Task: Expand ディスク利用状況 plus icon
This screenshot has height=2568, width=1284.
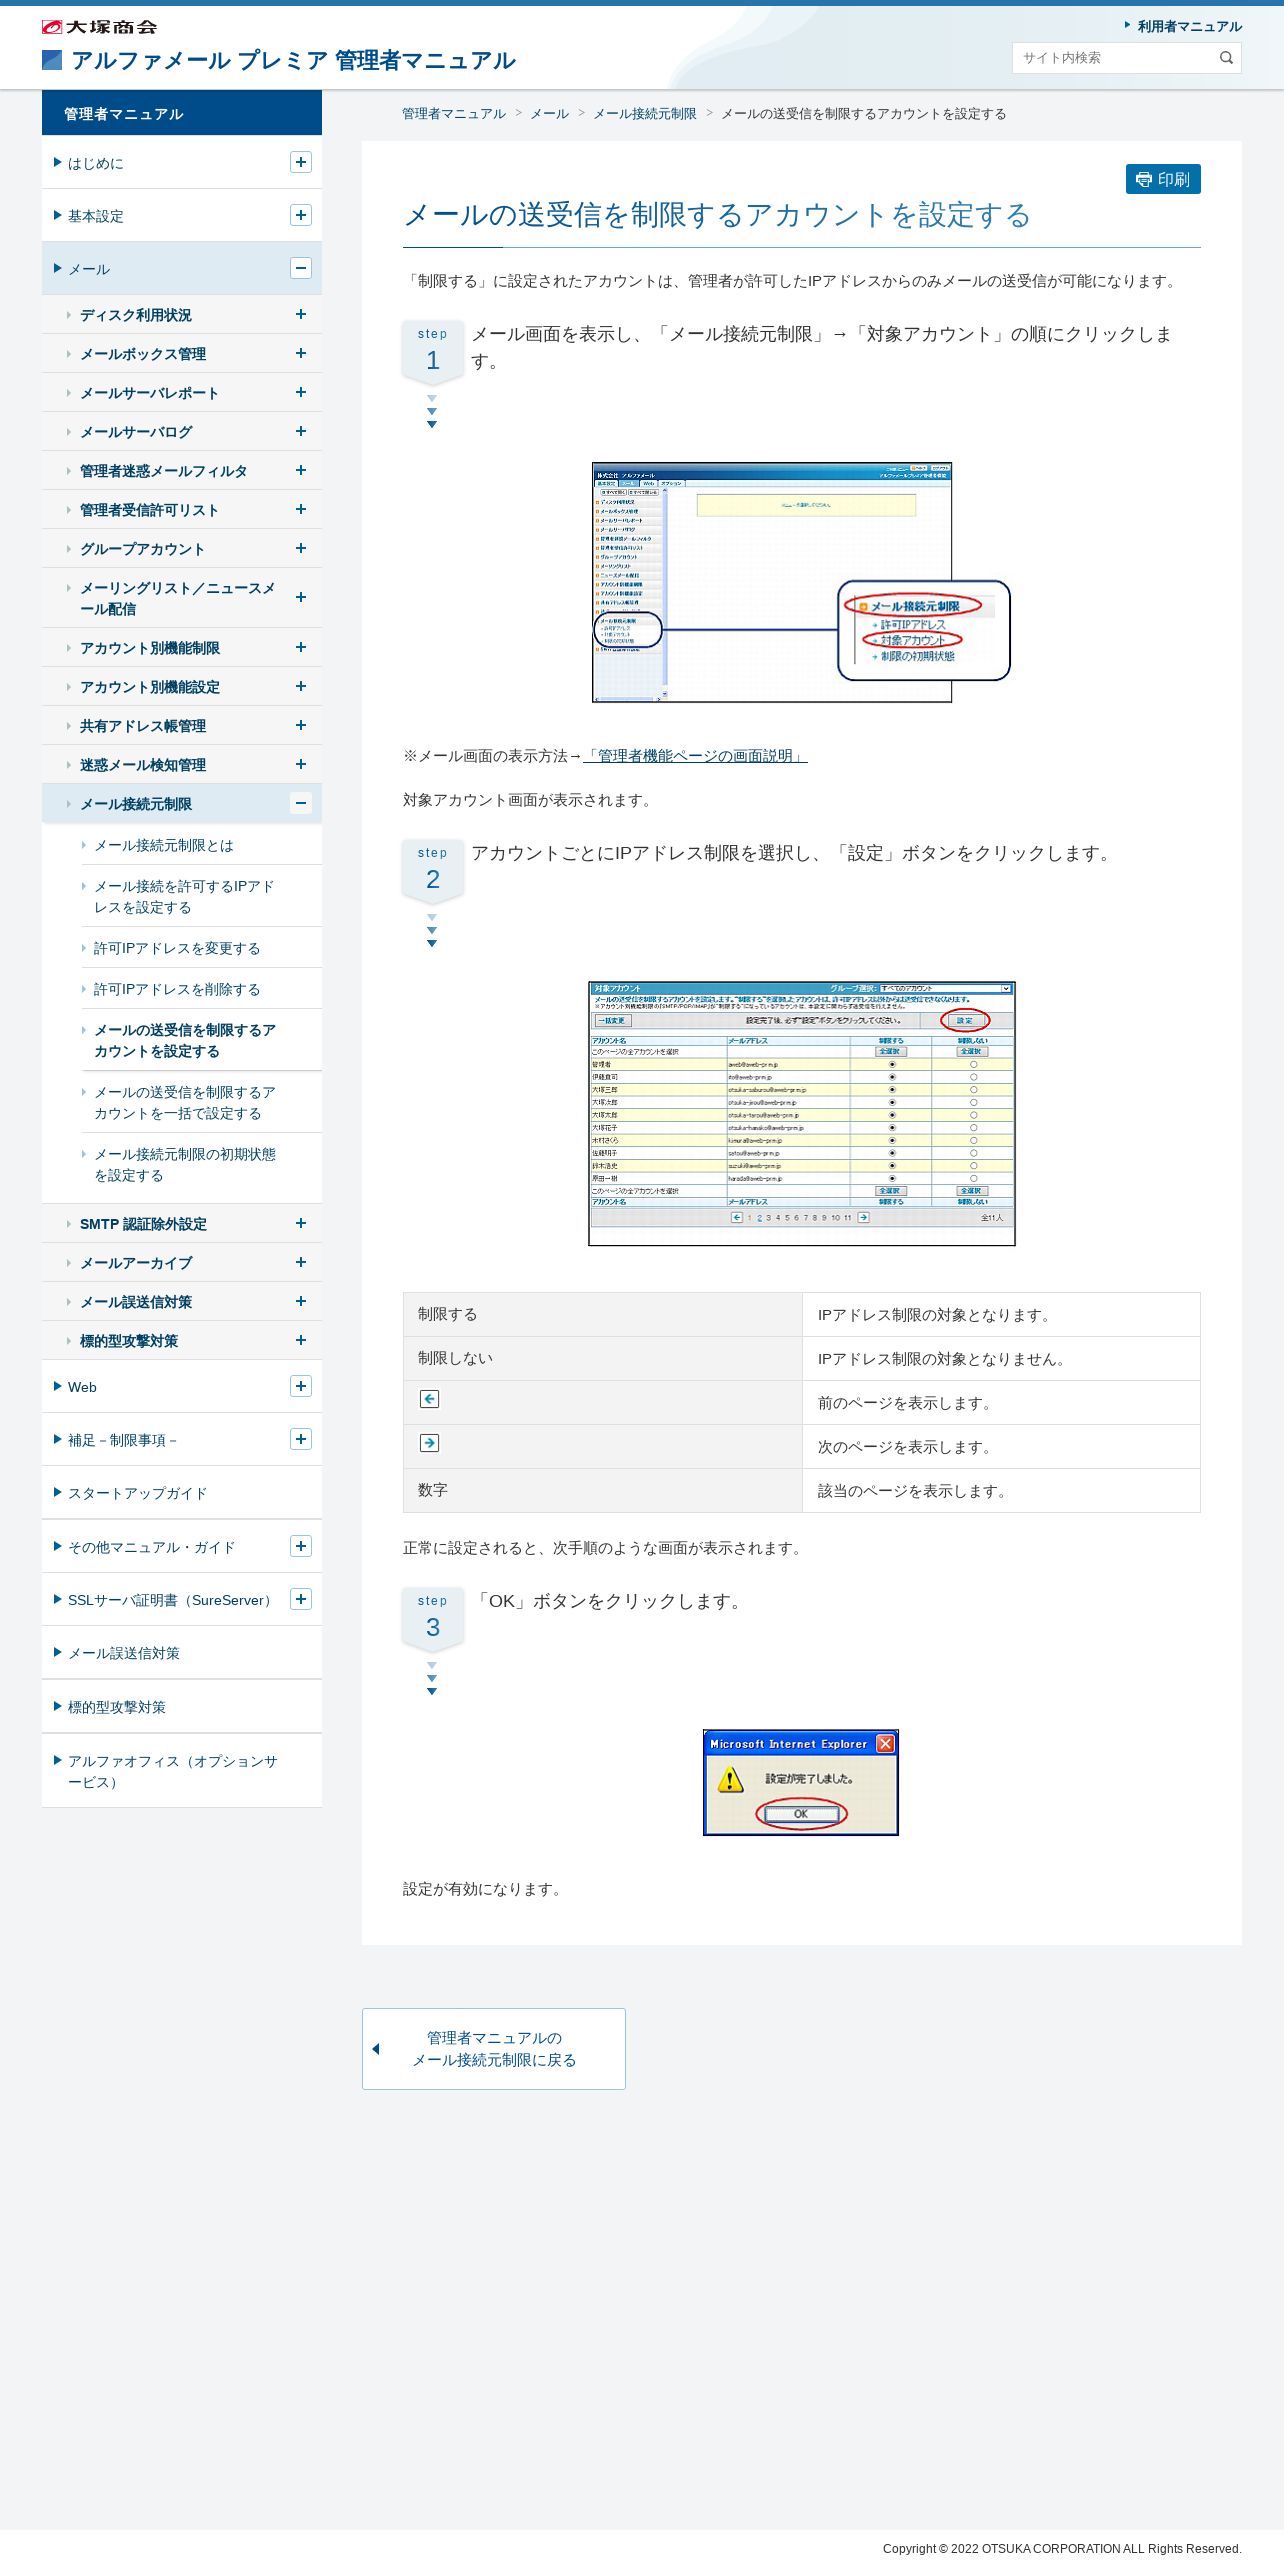Action: click(301, 314)
